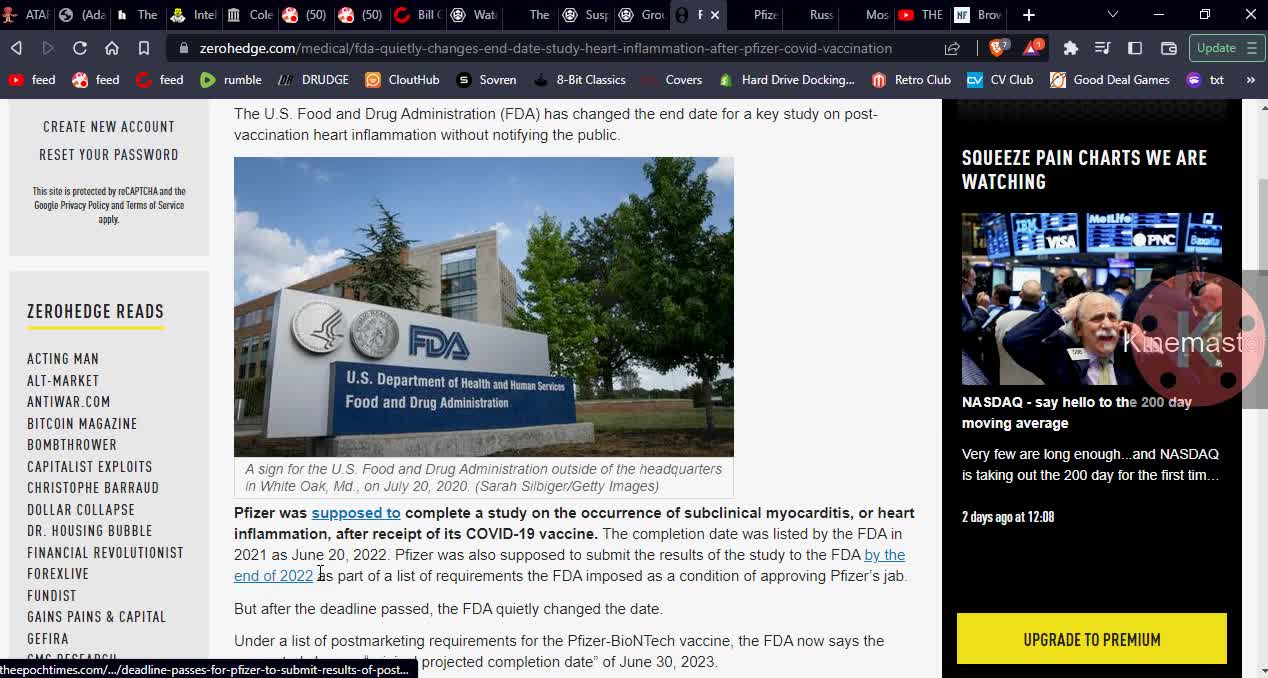Open the Brave Wallet icon
Screen dimensions: 1268x678
pyautogui.click(x=1168, y=47)
